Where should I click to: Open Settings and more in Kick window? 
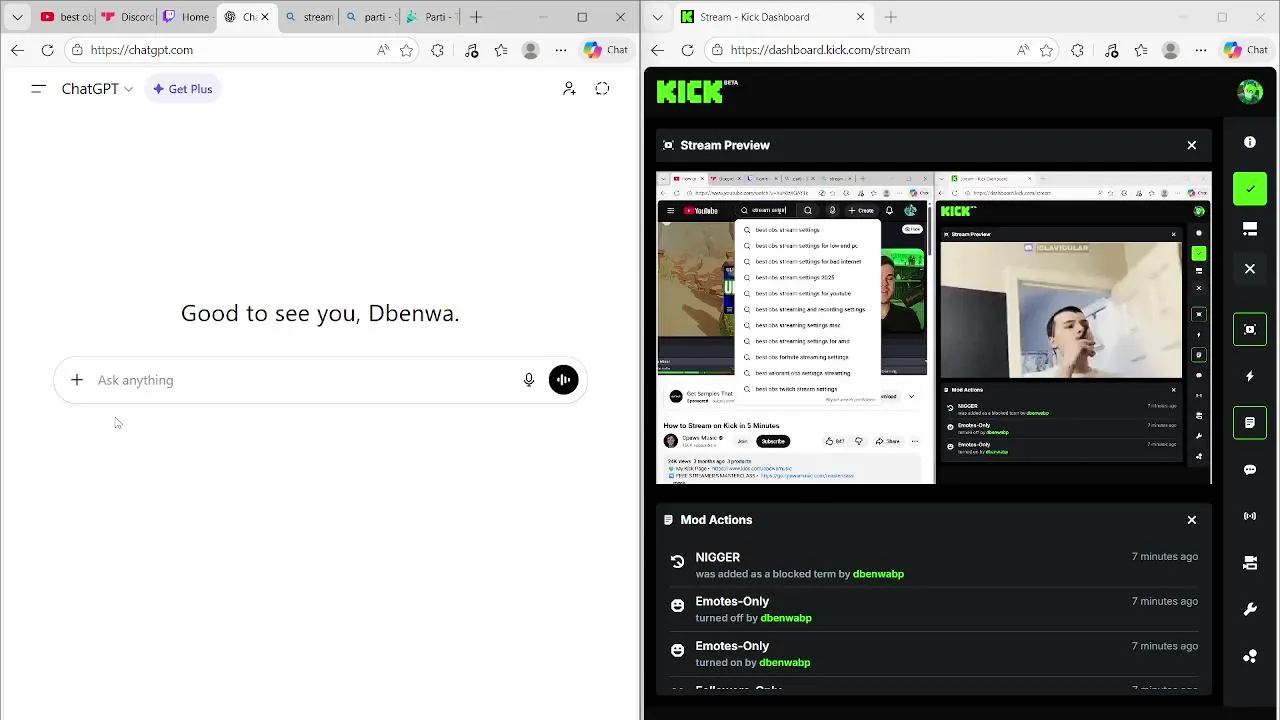coord(1201,50)
